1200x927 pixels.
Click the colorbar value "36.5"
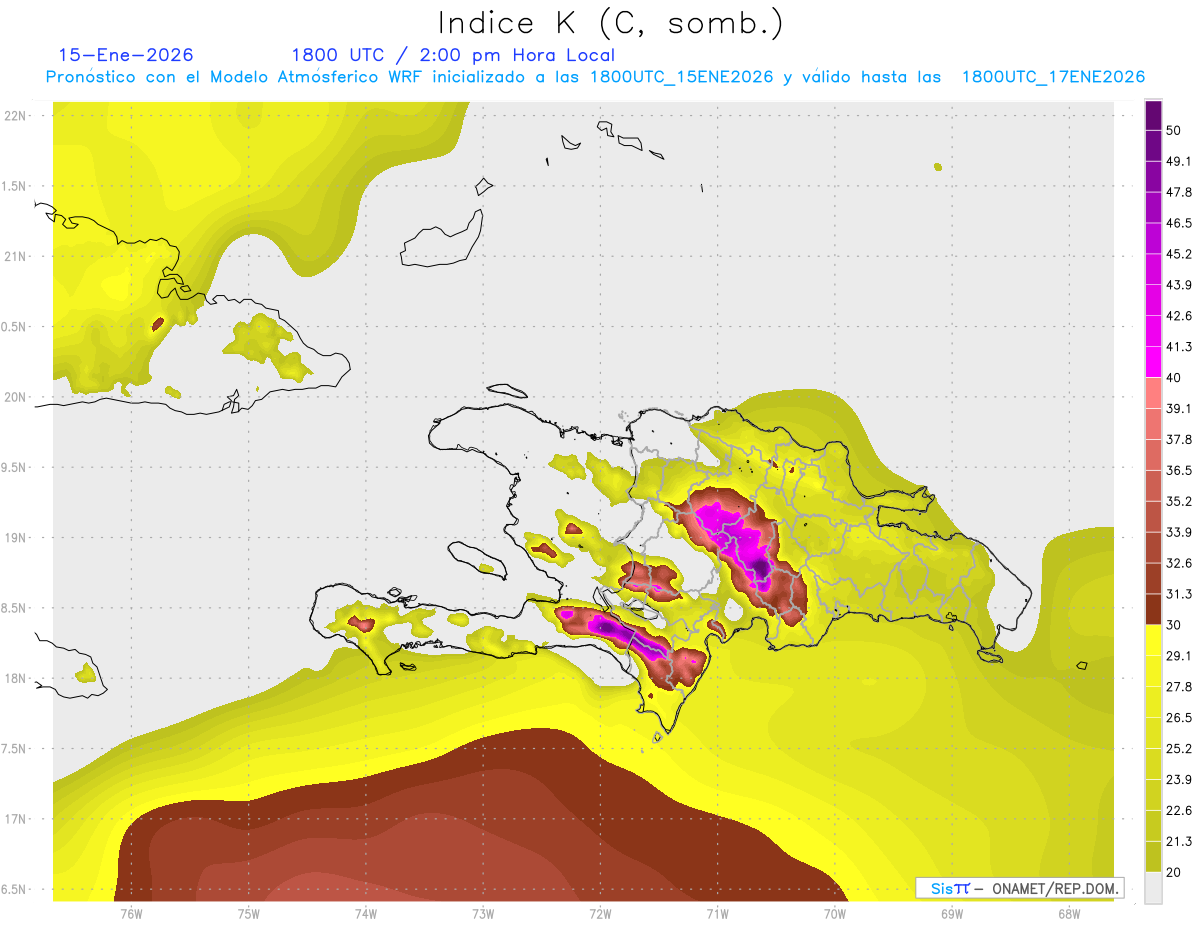tap(1178, 471)
